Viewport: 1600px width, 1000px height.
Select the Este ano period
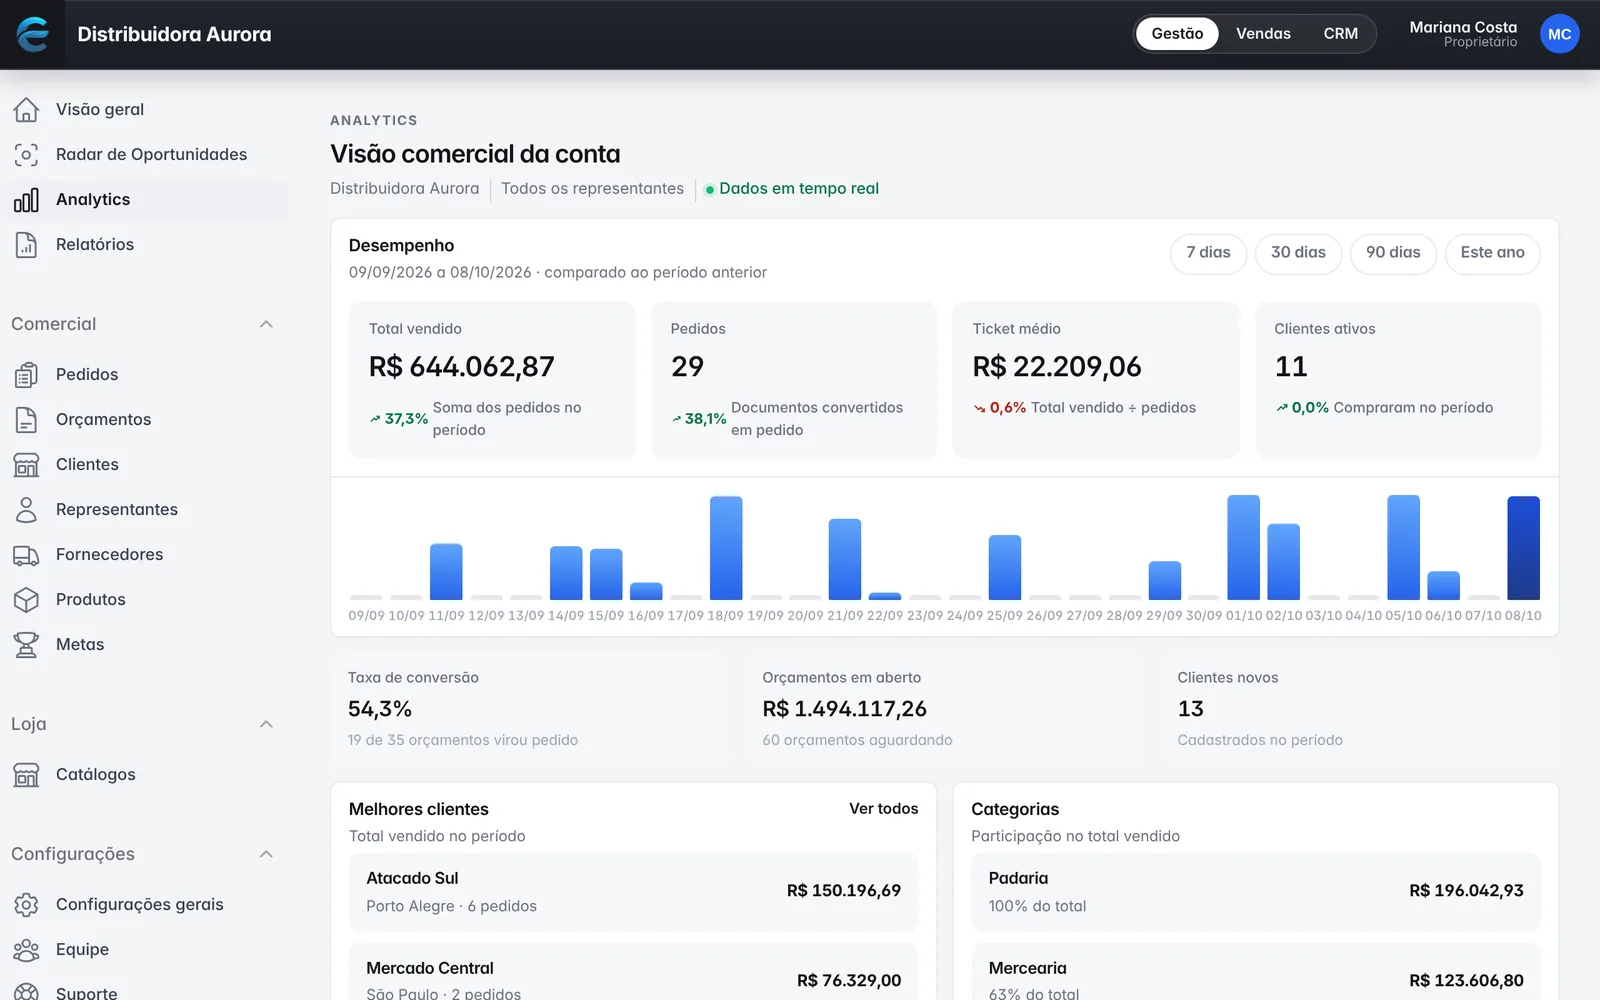pyautogui.click(x=1492, y=253)
